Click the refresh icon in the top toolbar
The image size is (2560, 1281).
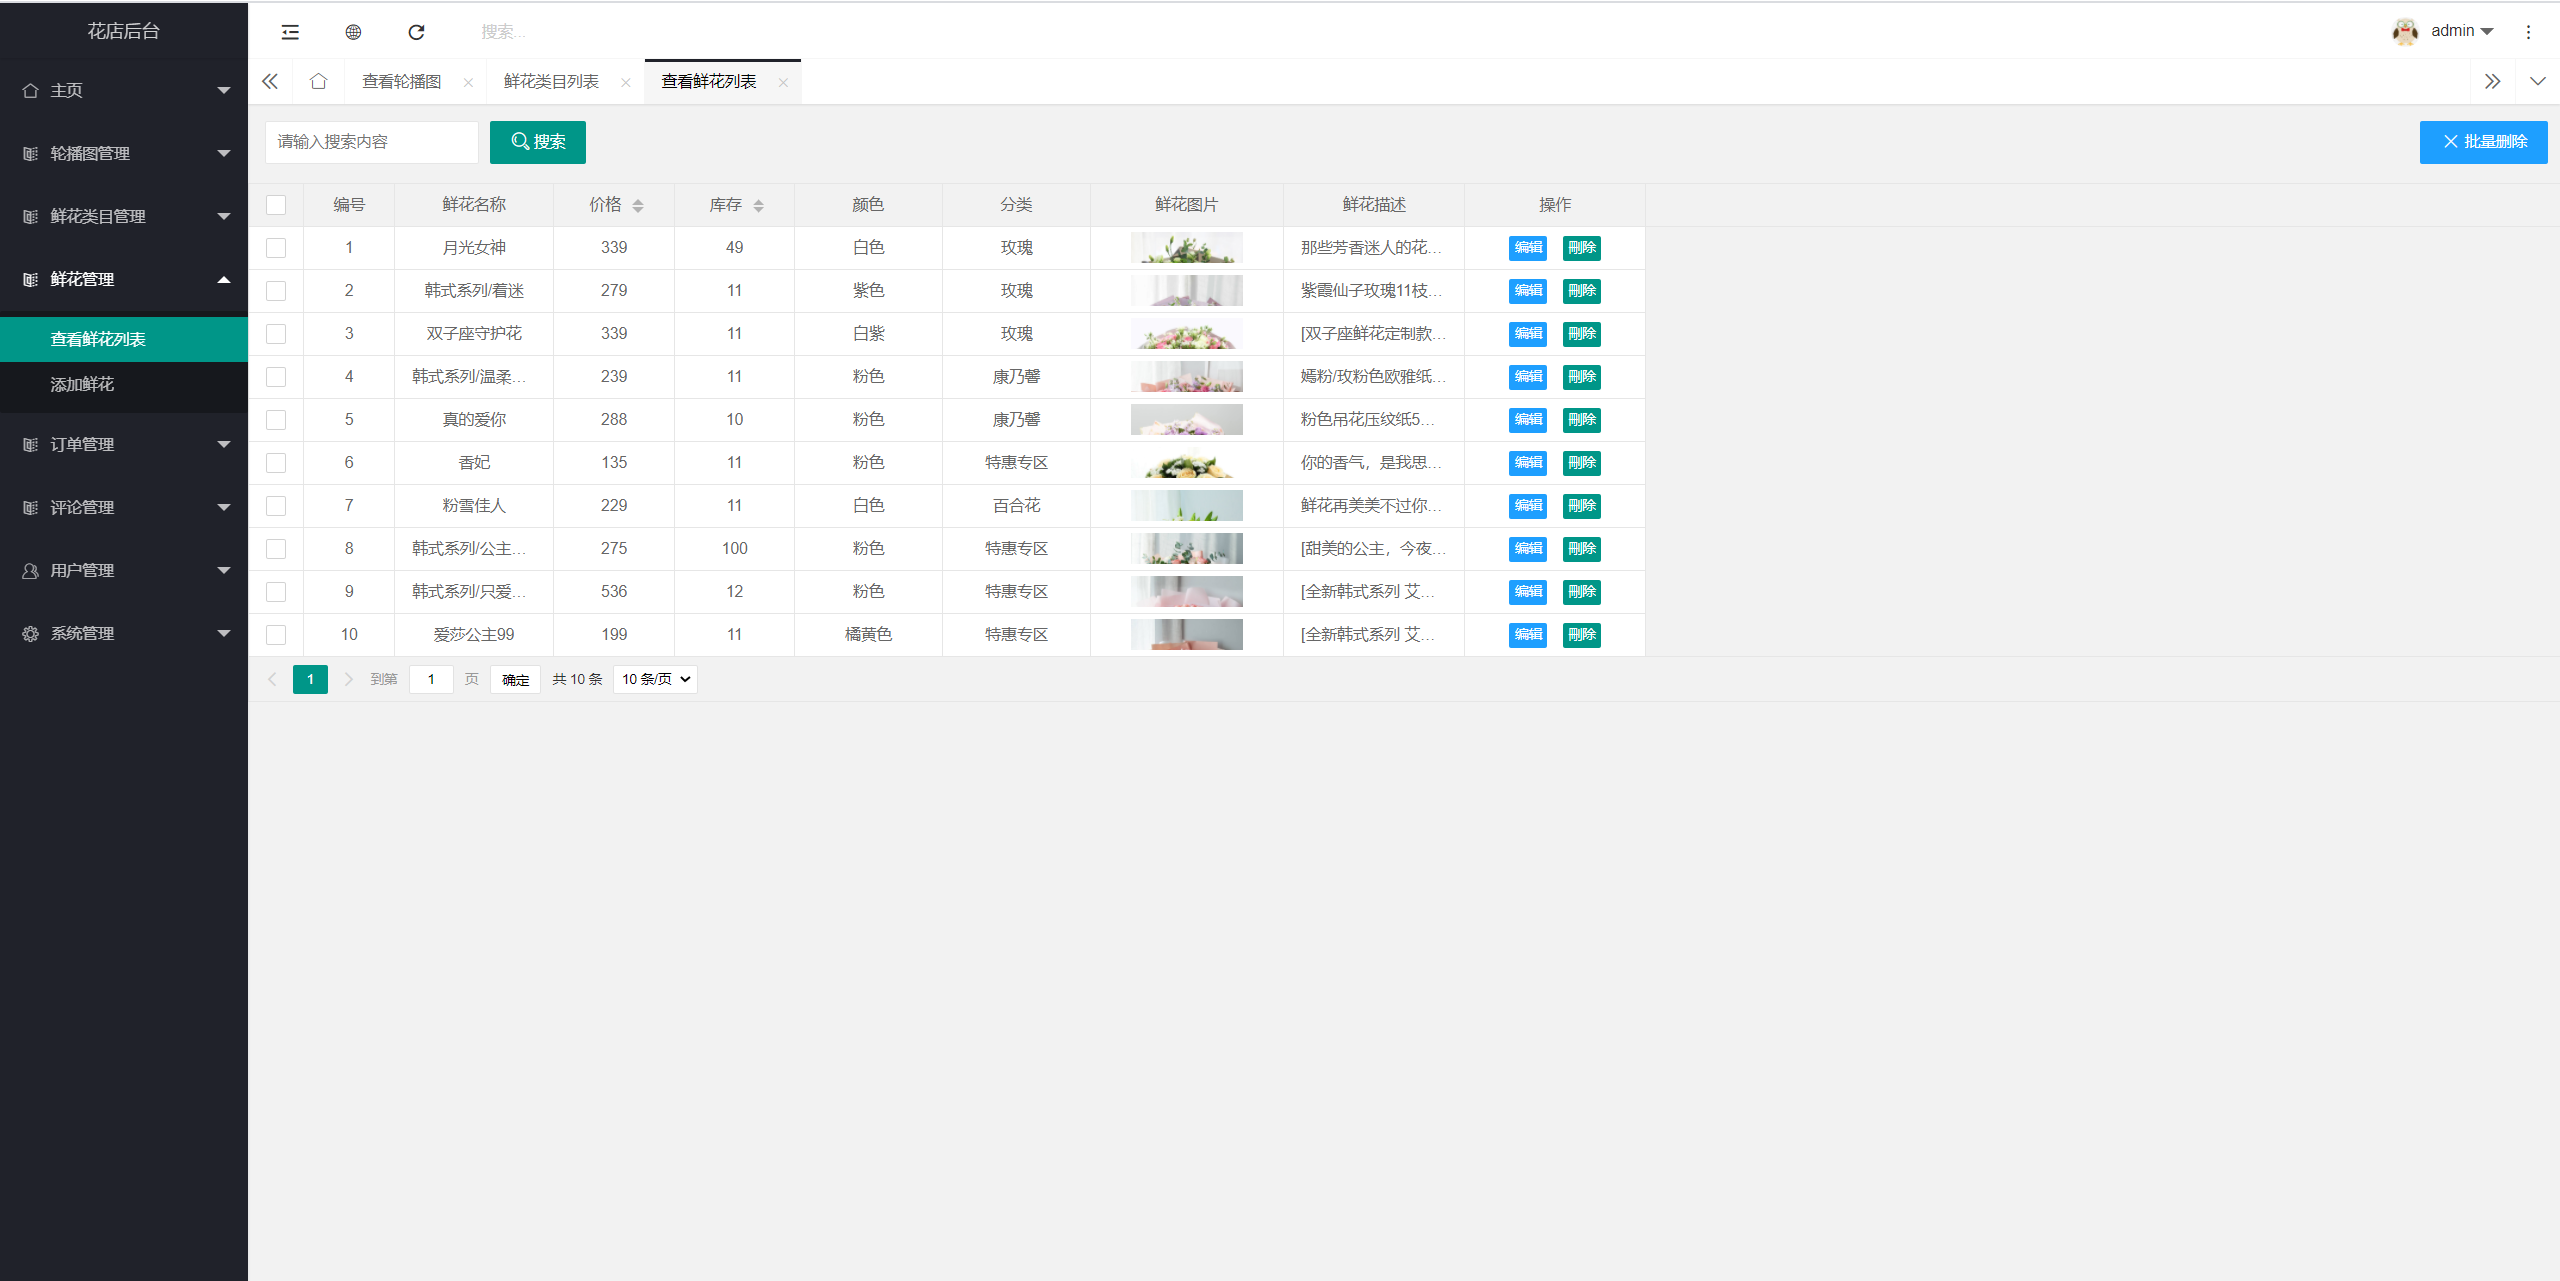pyautogui.click(x=416, y=32)
